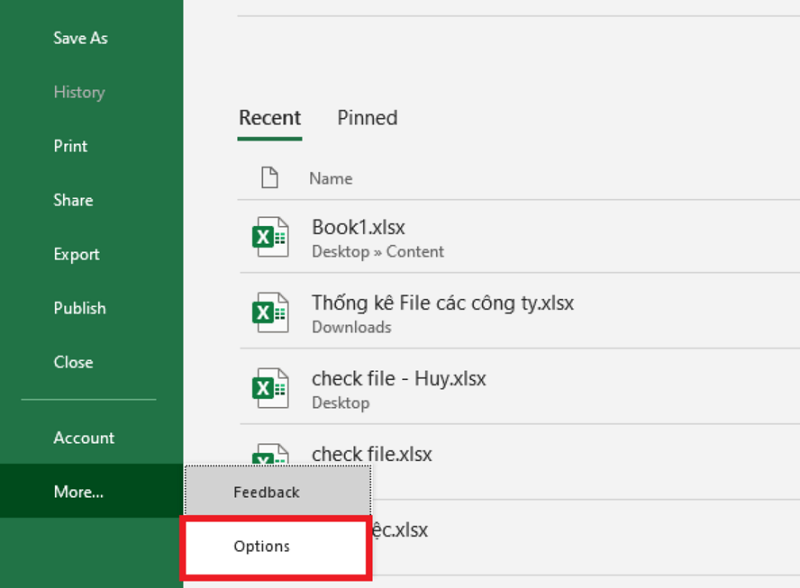This screenshot has width=800, height=588.
Task: Open the Account page
Action: (84, 438)
